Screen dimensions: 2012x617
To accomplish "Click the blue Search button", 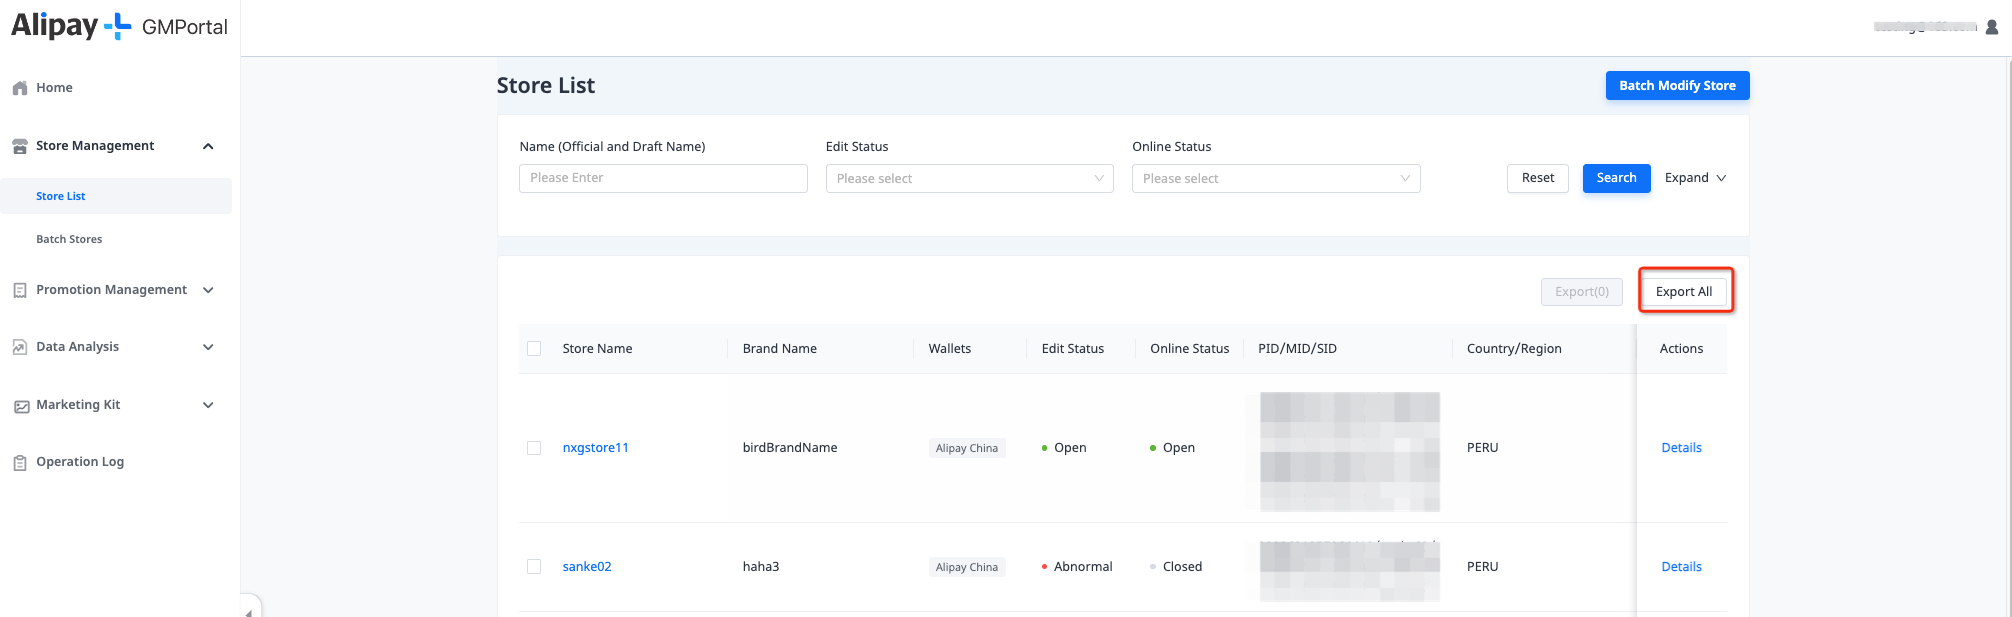I will coord(1616,178).
